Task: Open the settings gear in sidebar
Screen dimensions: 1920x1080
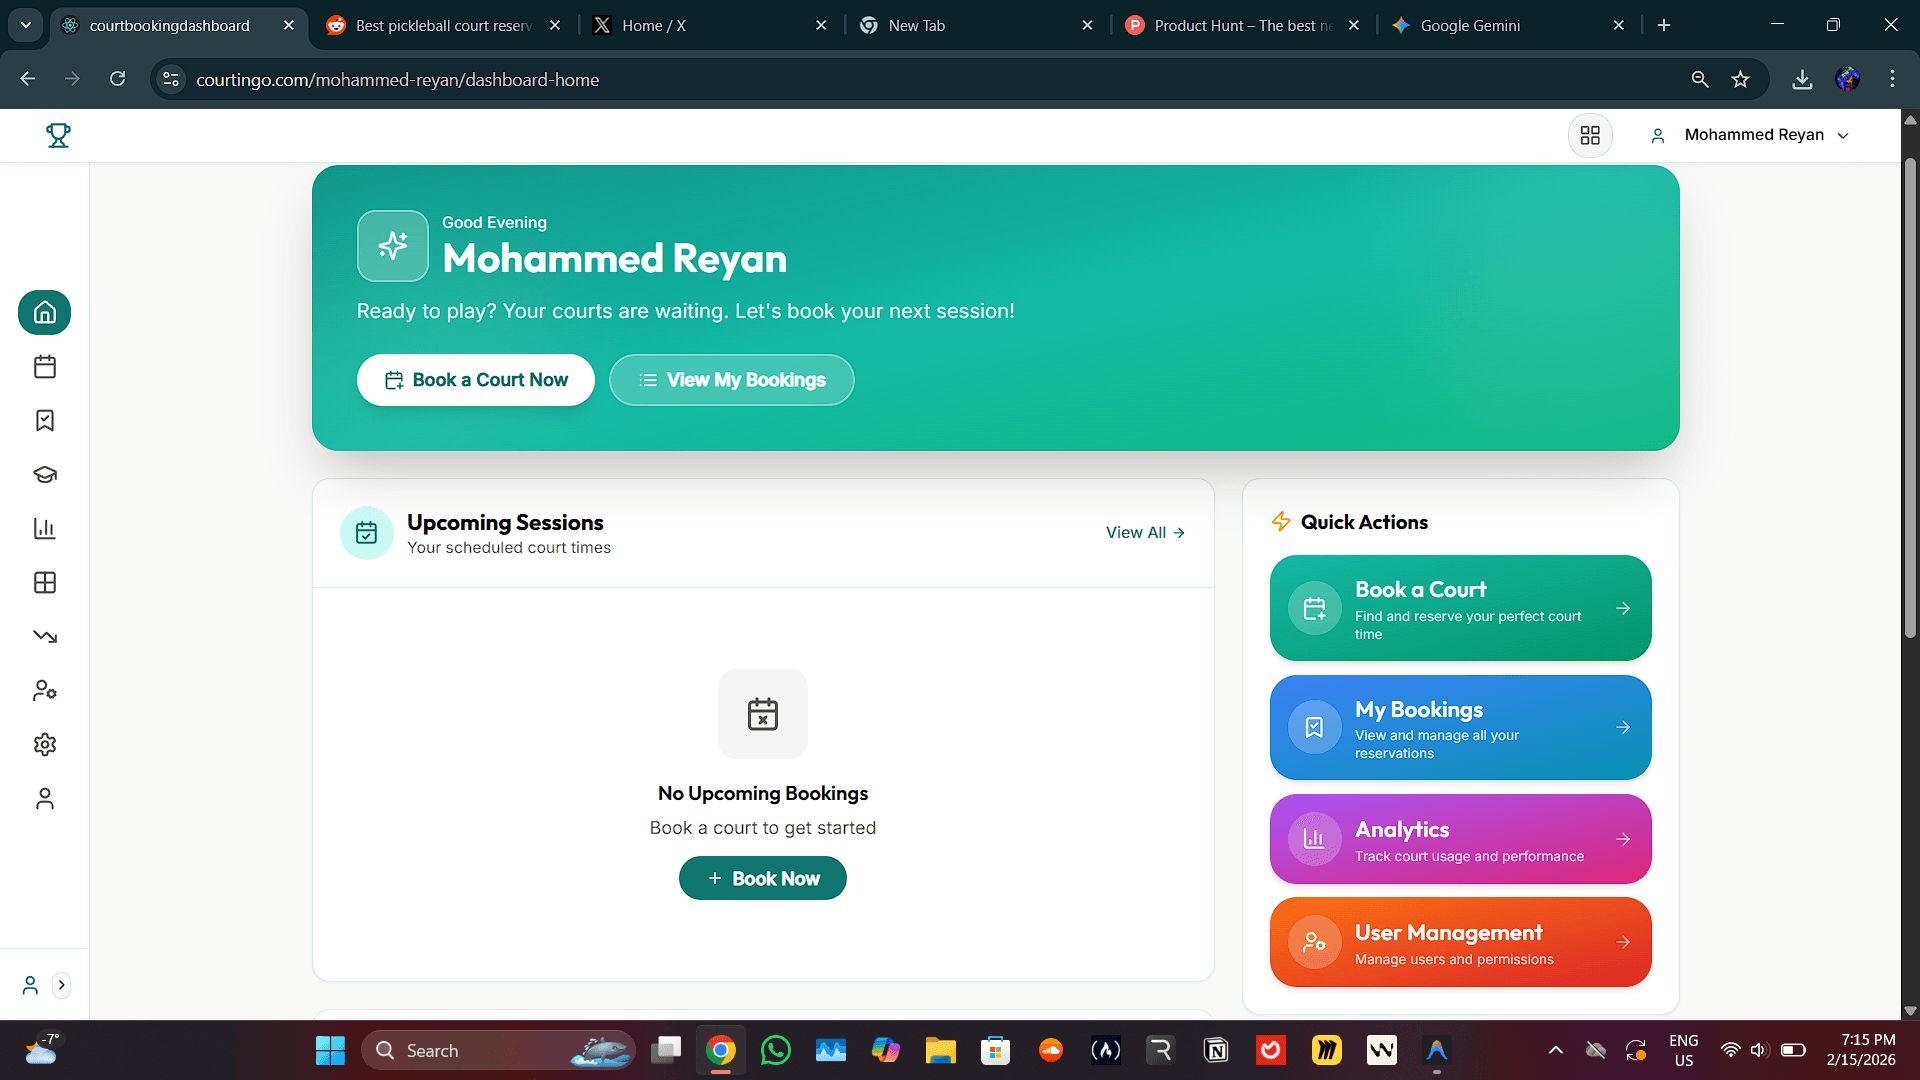Action: [x=45, y=745]
